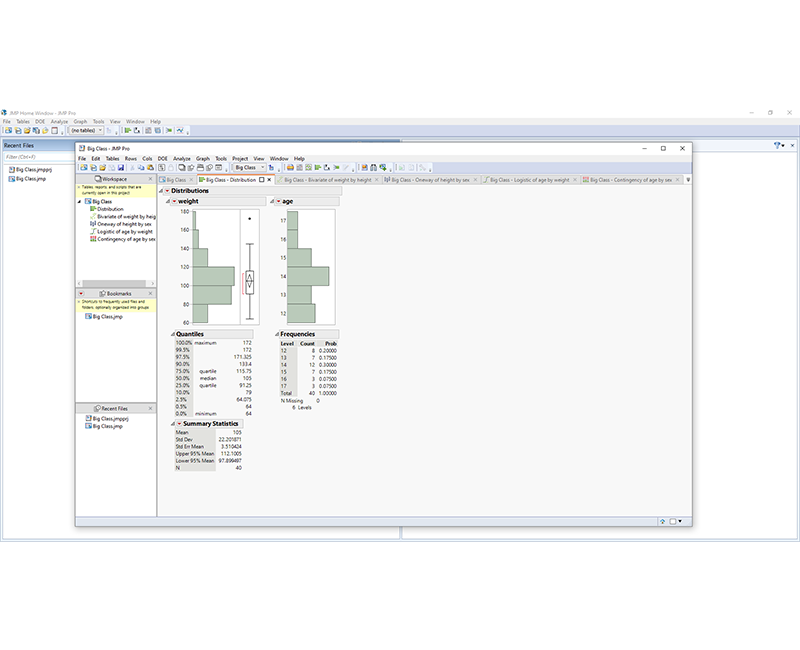Open the age red triangle menu

coord(278,201)
